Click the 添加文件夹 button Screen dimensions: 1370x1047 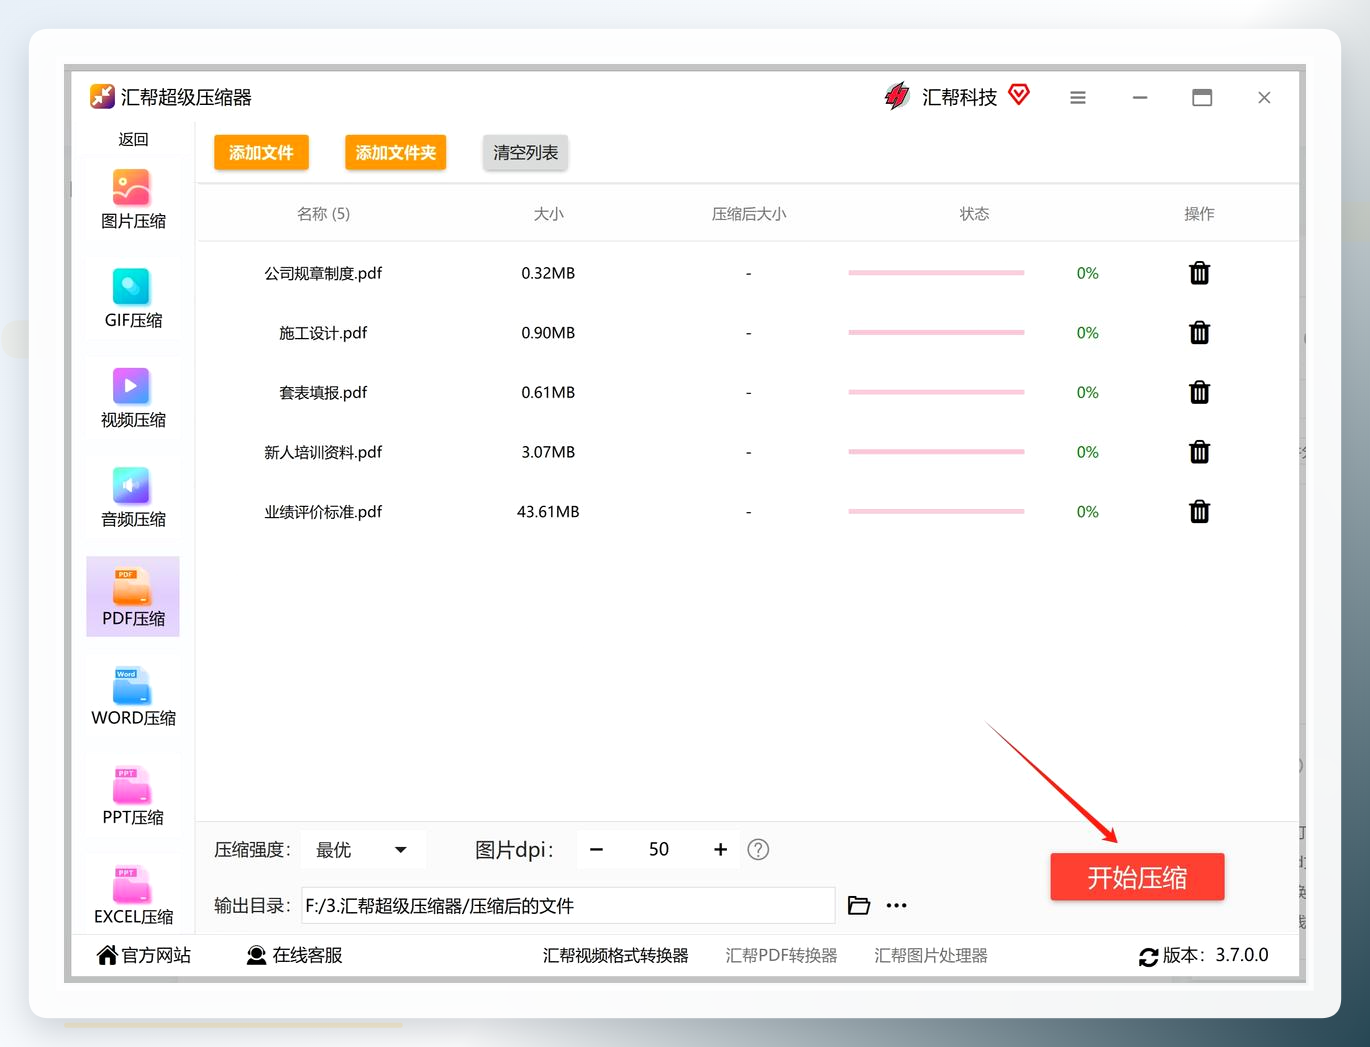[396, 153]
